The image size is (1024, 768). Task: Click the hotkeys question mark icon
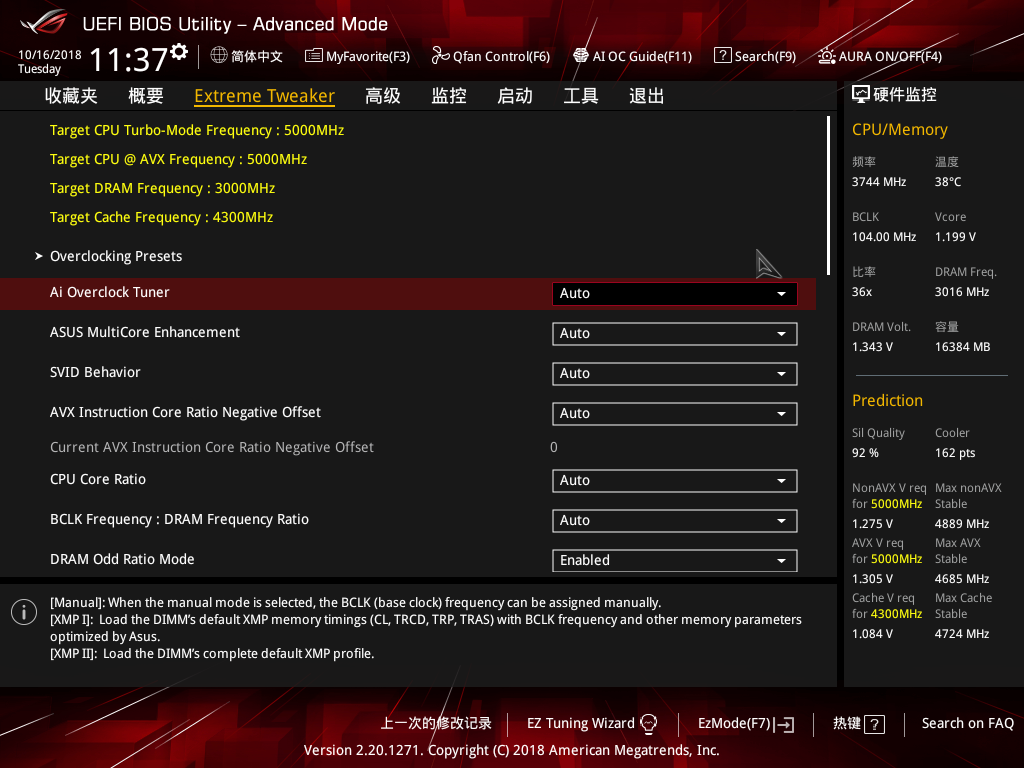pos(874,724)
